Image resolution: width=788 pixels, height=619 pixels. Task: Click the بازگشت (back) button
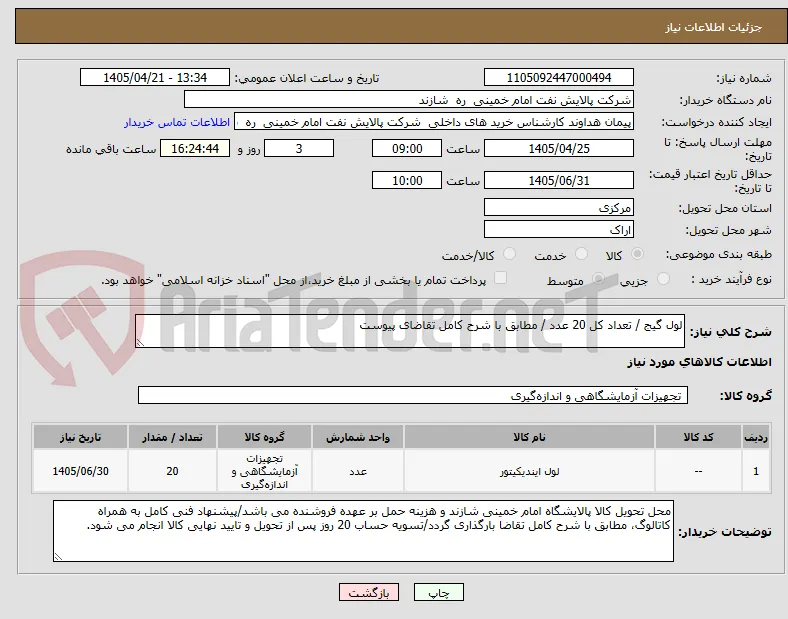click(x=368, y=592)
